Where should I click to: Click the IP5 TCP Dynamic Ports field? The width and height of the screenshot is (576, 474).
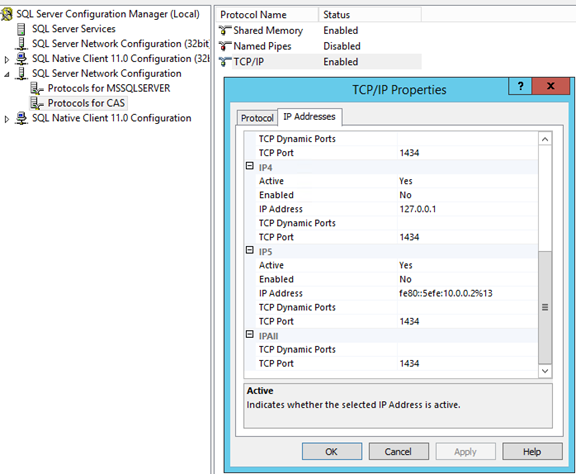click(x=467, y=308)
